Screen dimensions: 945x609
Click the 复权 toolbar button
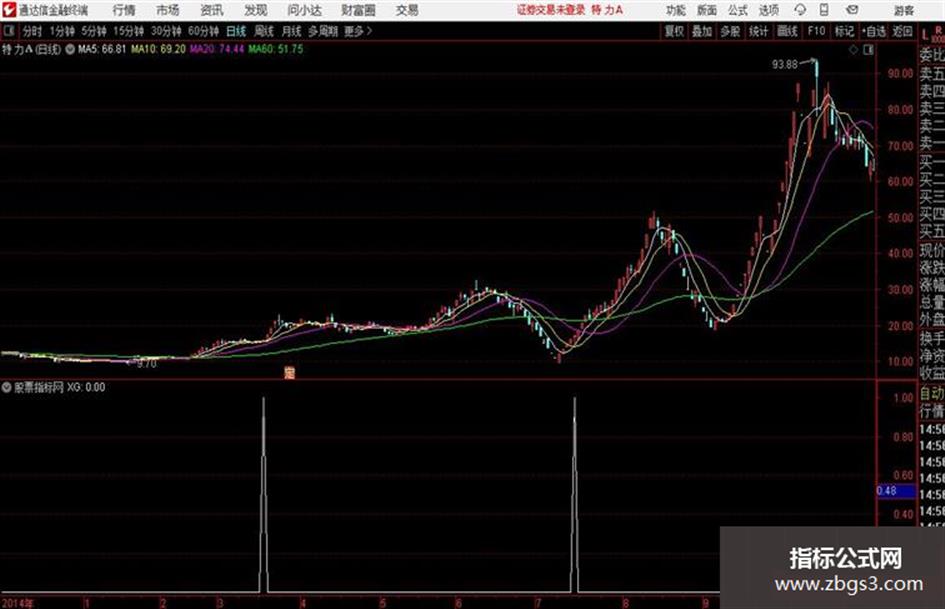[674, 31]
